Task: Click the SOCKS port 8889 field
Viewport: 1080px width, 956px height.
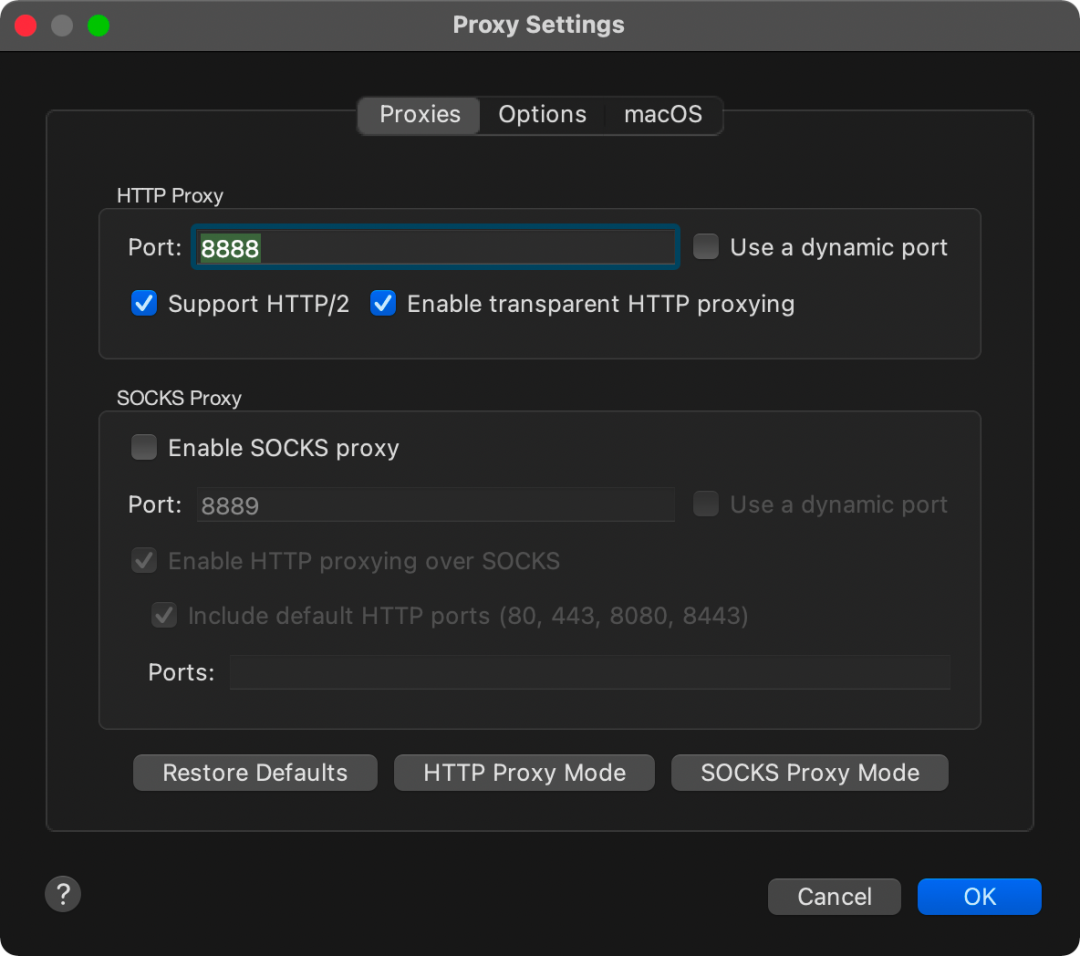Action: 435,505
